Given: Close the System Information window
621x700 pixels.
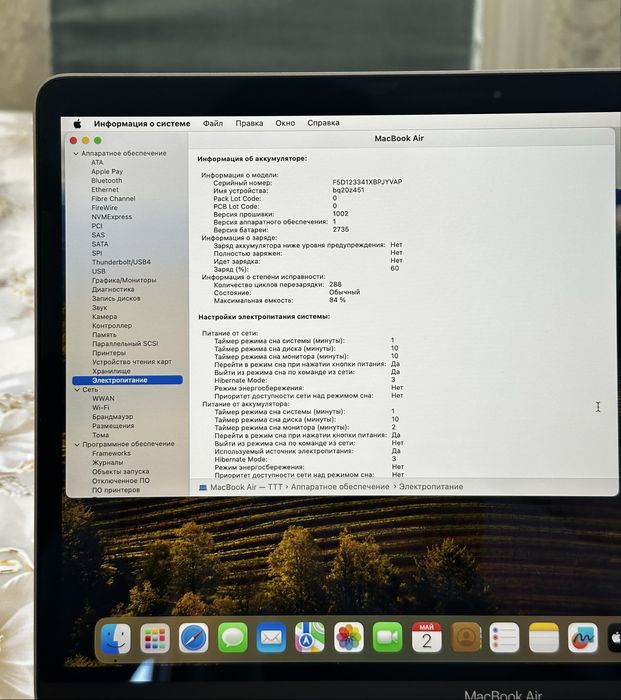Looking at the screenshot, I should (74, 141).
